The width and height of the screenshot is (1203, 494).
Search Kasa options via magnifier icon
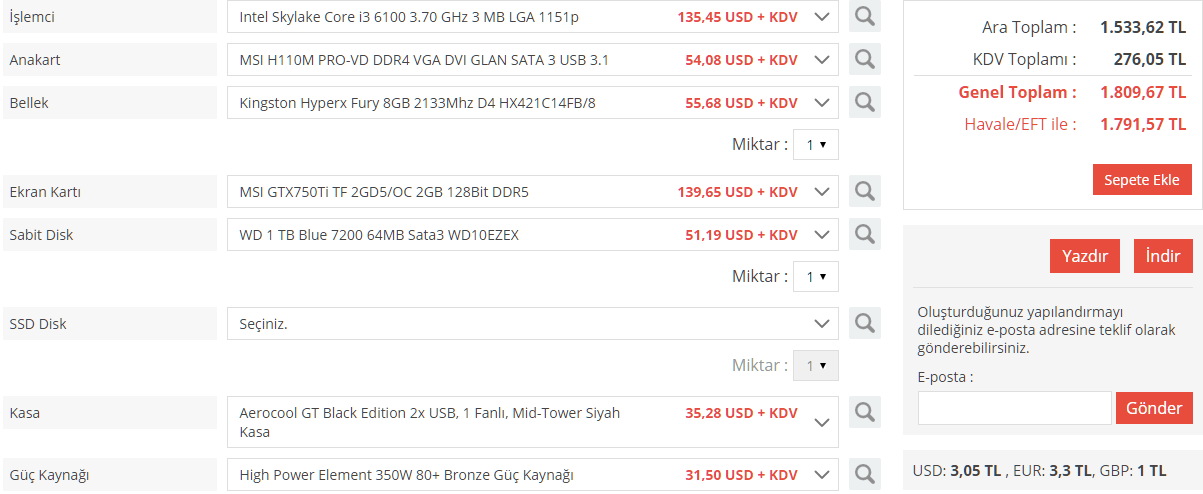click(865, 412)
